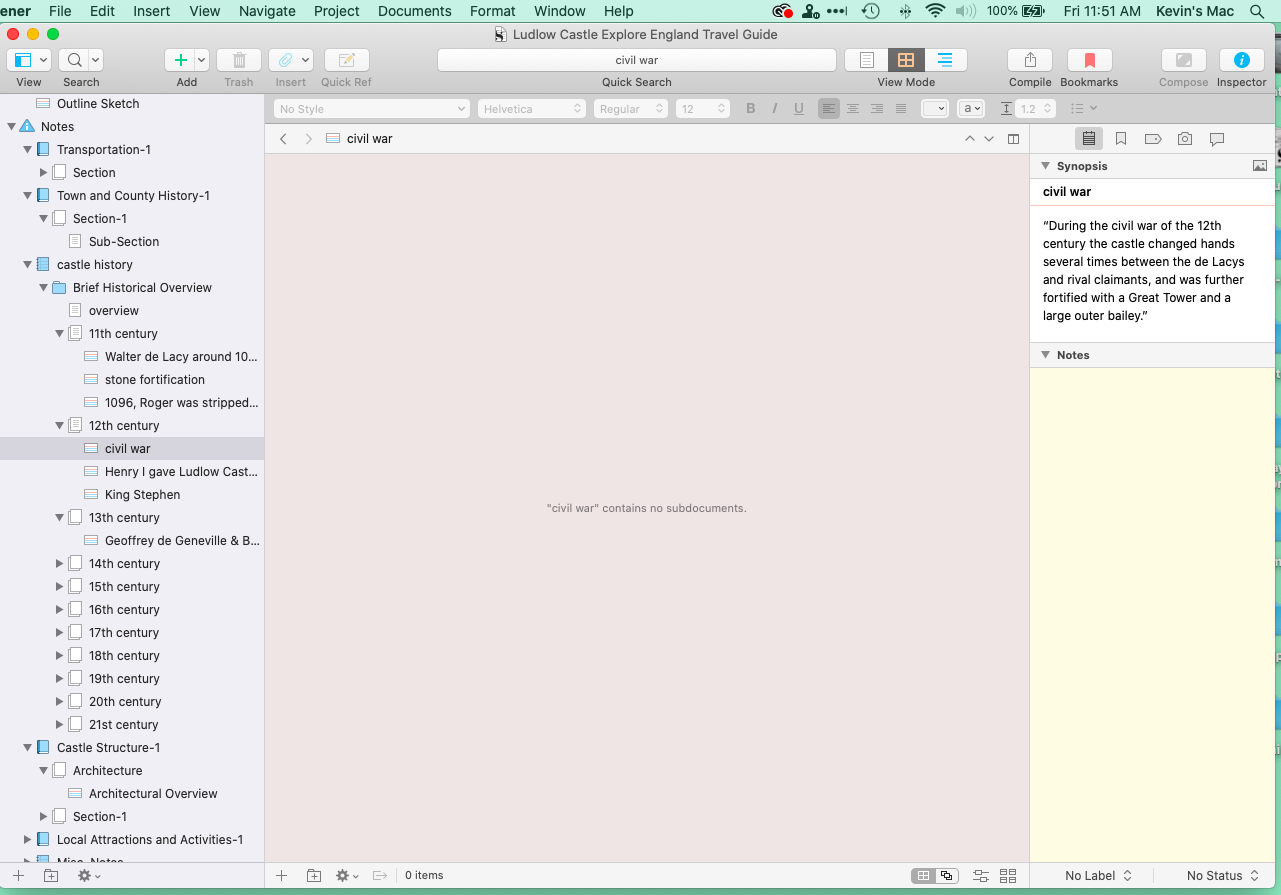
Task: Click the Quick Search field
Action: [636, 61]
